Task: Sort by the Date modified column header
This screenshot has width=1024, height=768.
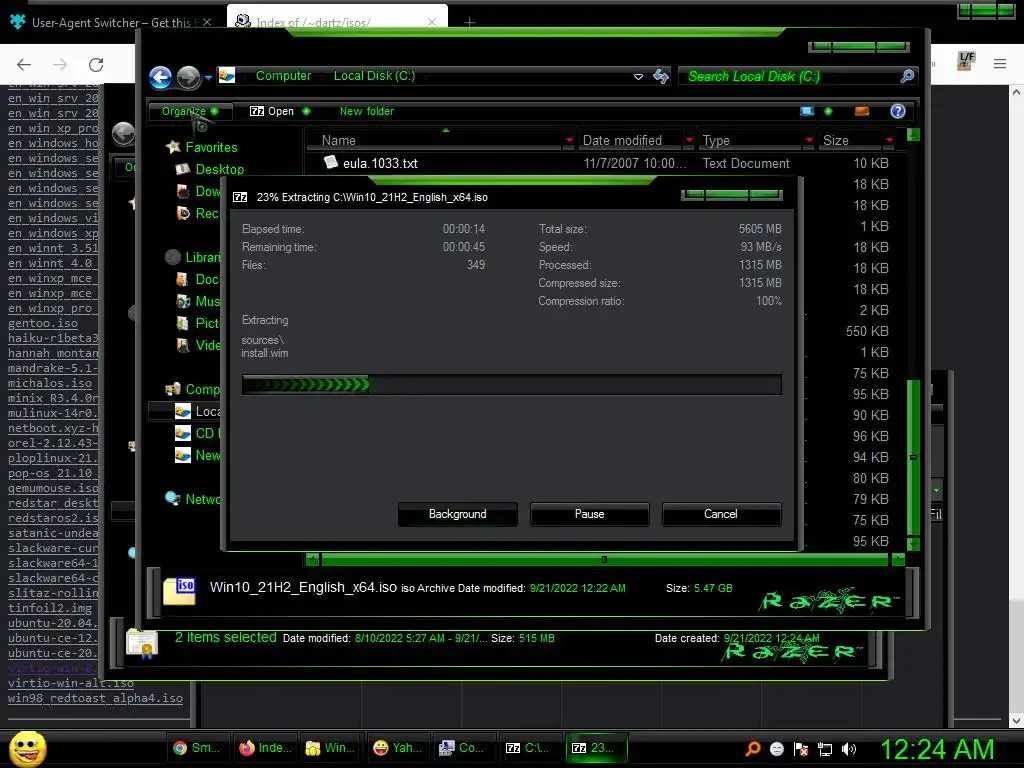Action: point(622,140)
